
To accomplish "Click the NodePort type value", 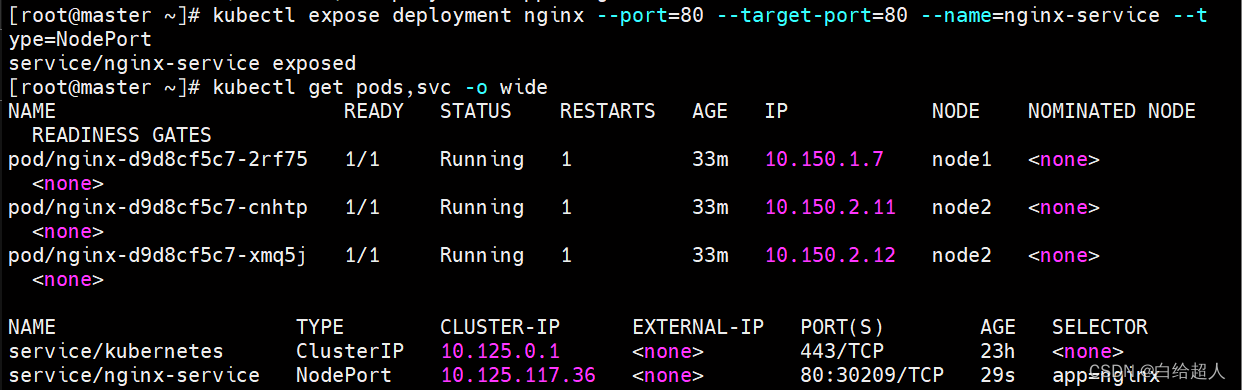I will click(x=344, y=376).
